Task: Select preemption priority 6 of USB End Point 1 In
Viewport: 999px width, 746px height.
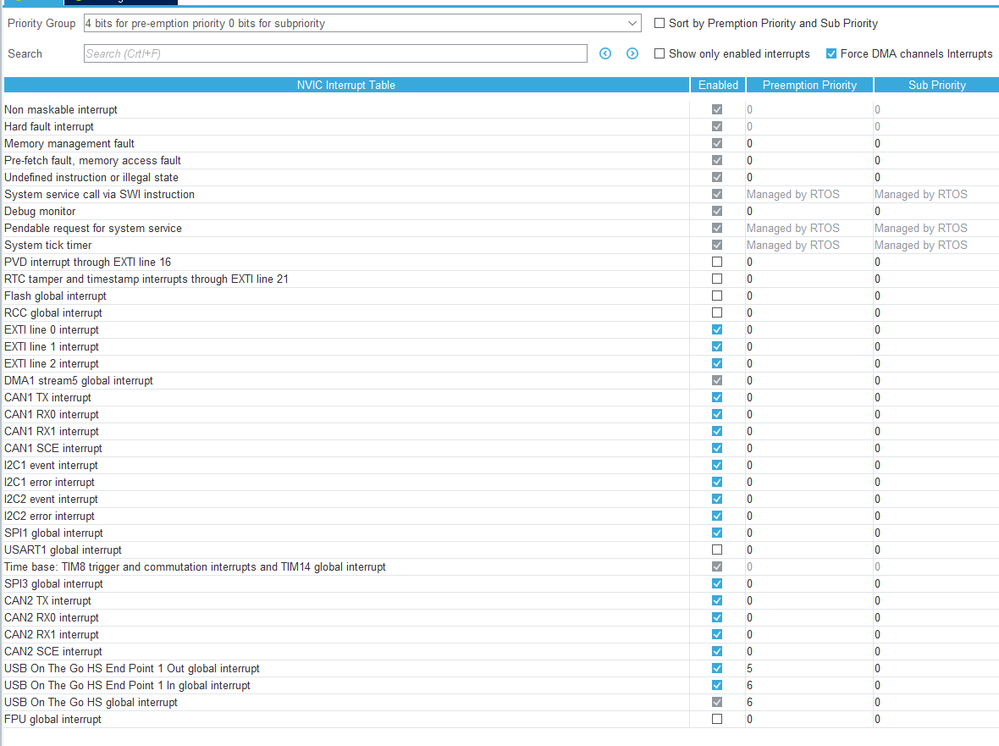Action: [x=809, y=685]
